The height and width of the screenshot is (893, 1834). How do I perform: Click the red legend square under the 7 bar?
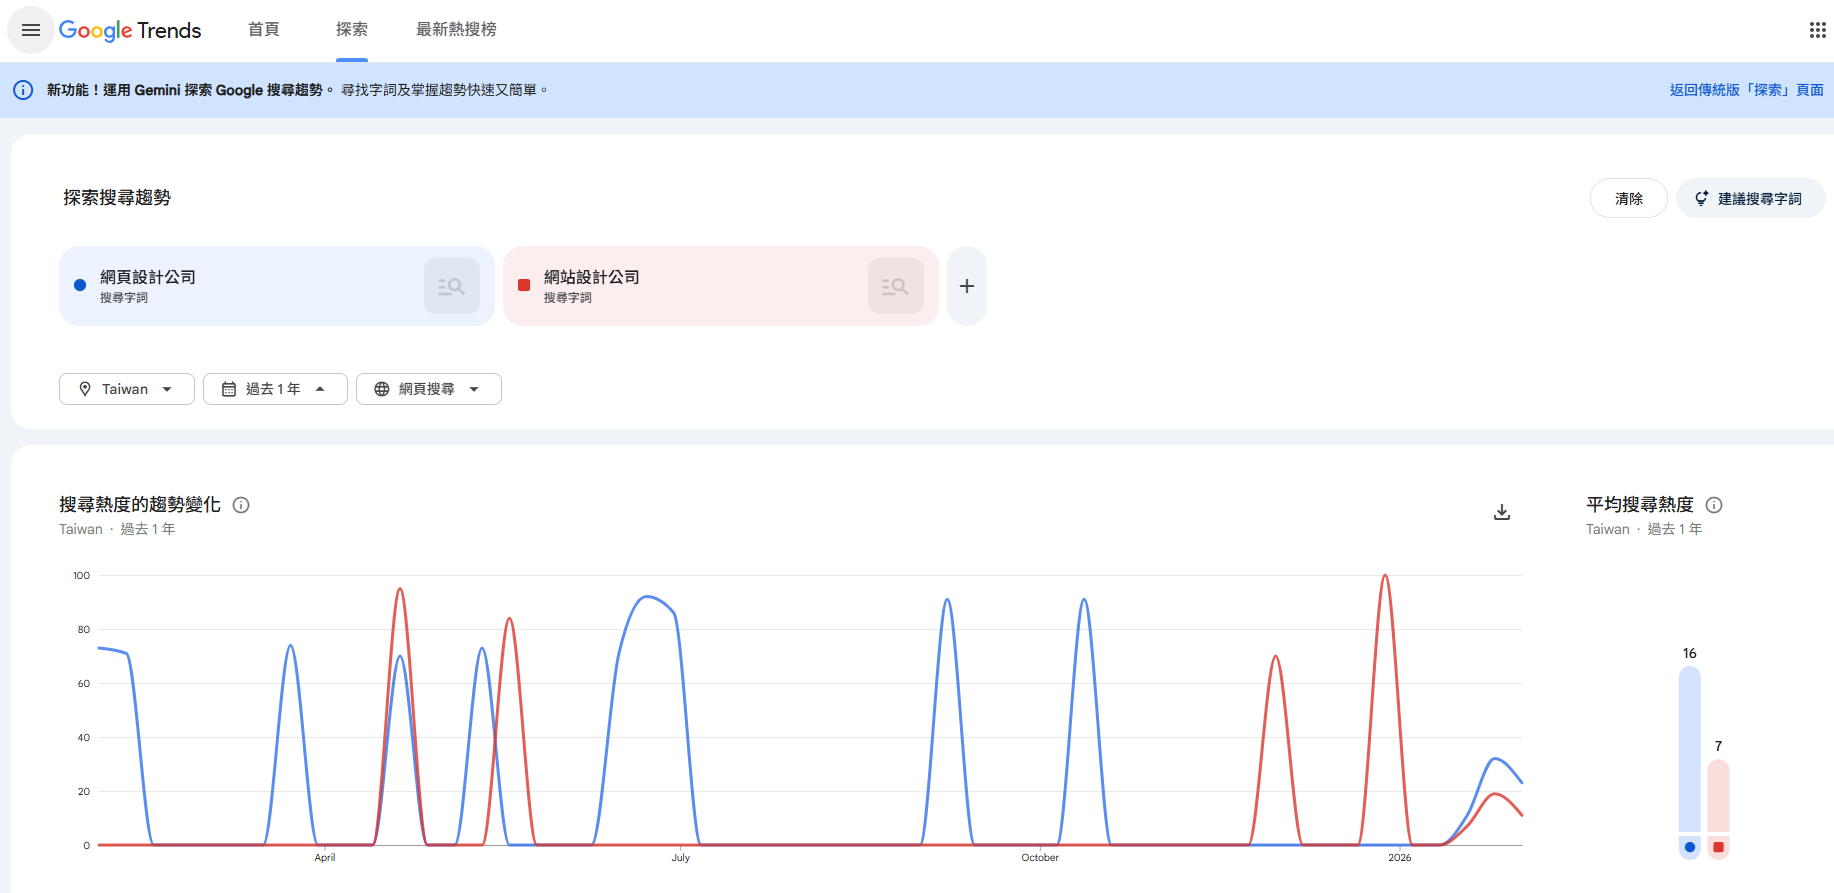[1719, 847]
